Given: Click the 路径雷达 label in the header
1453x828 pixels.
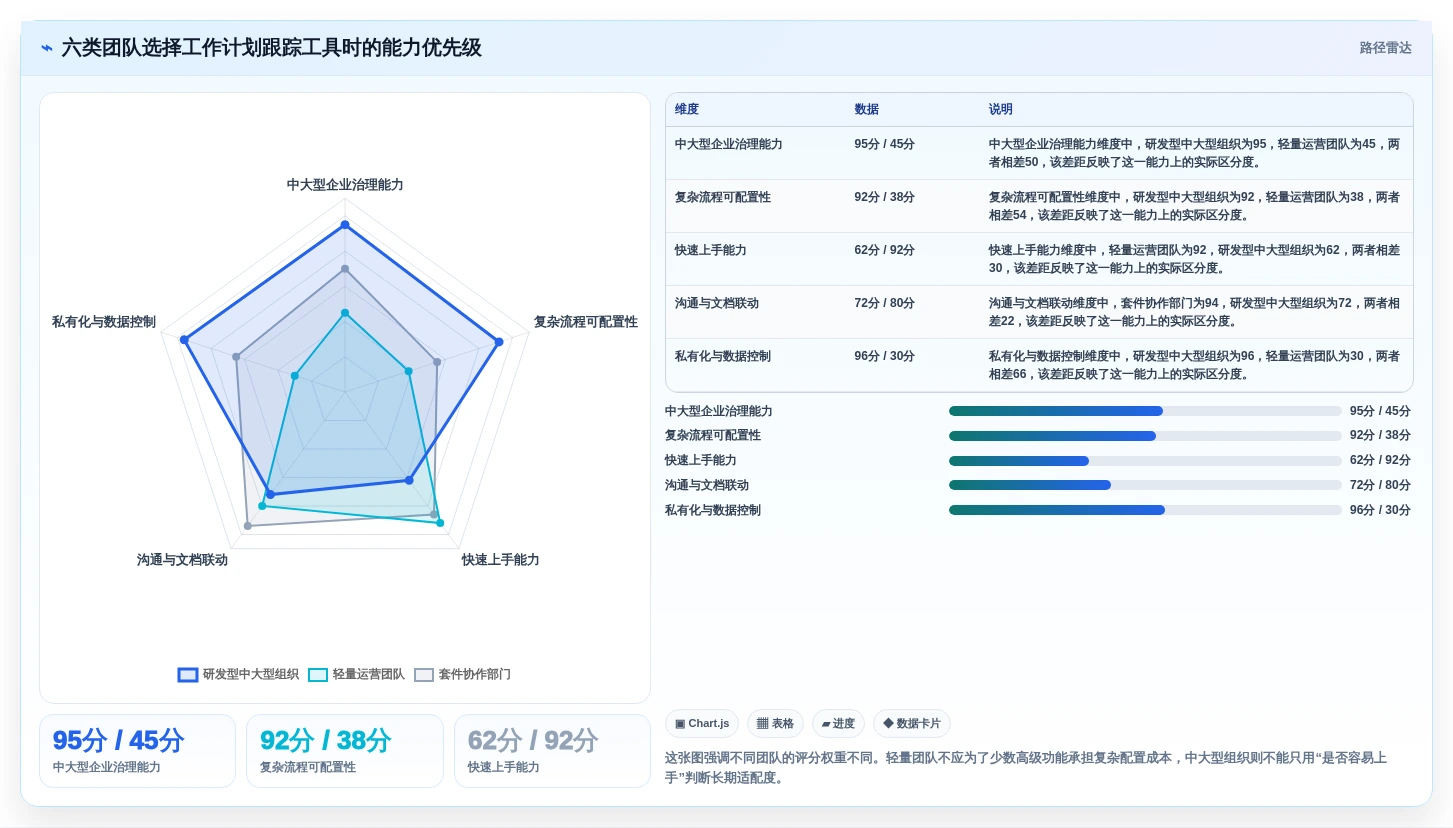Looking at the screenshot, I should pyautogui.click(x=1385, y=48).
